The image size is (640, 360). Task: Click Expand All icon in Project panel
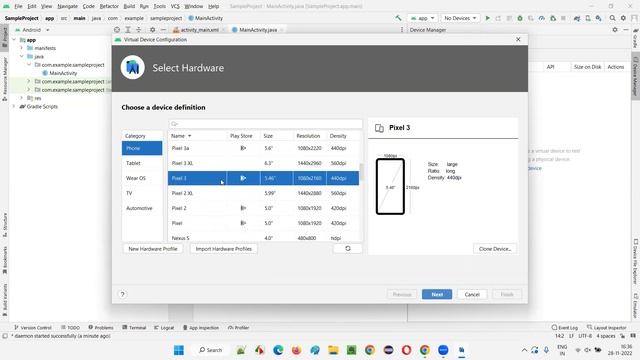tap(128, 30)
